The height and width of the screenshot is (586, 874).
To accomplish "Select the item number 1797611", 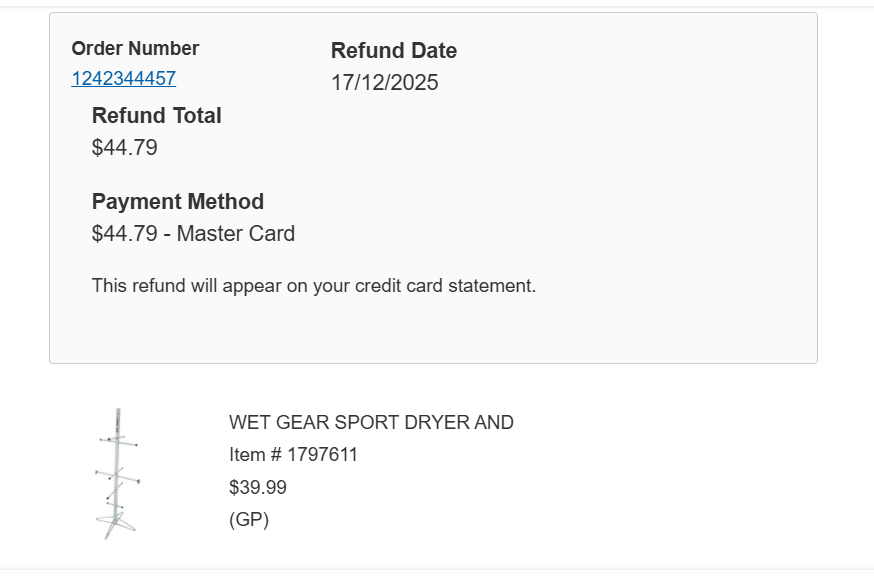I will coord(322,456).
